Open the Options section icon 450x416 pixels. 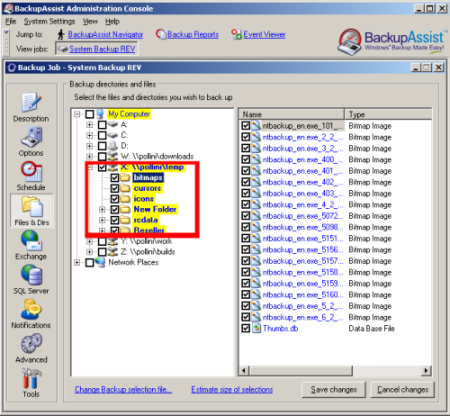click(31, 137)
